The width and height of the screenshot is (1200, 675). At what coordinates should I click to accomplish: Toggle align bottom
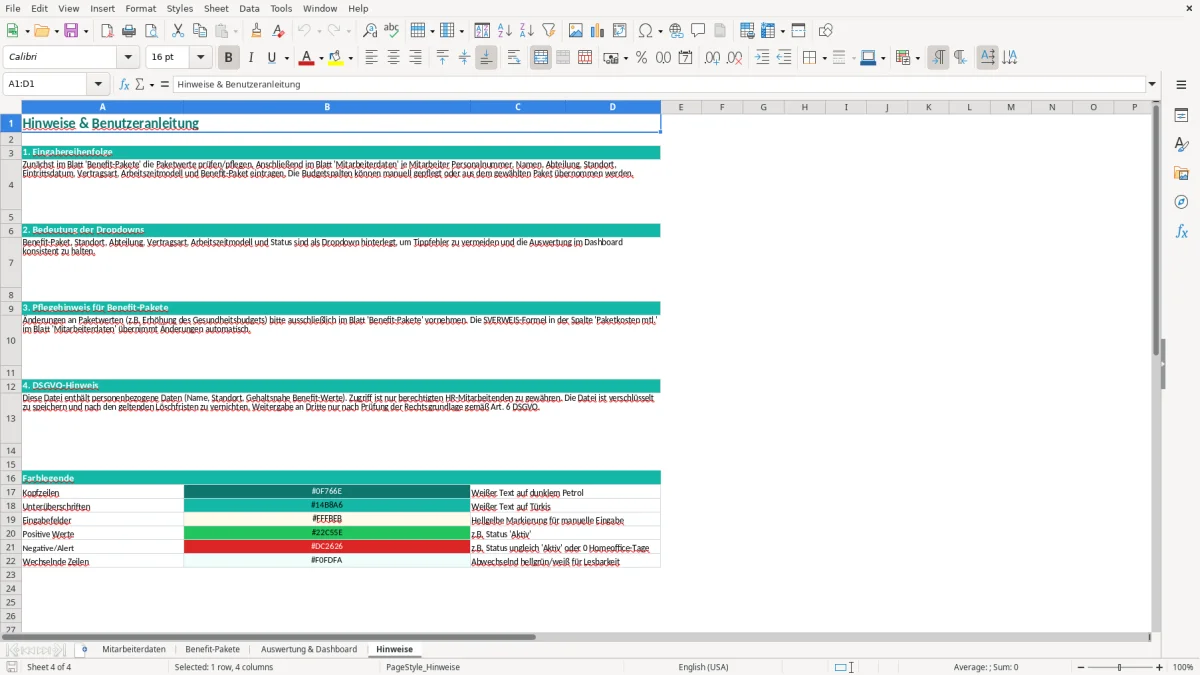[486, 58]
